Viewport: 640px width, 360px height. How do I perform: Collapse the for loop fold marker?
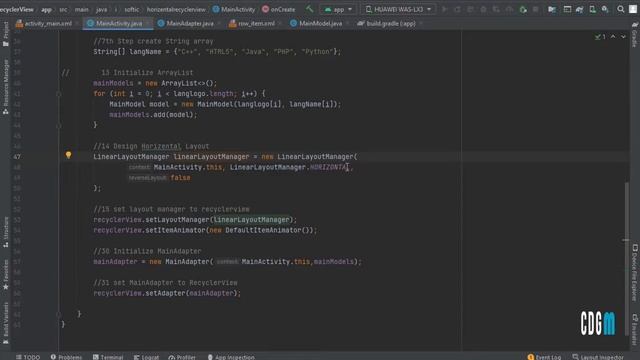point(59,94)
